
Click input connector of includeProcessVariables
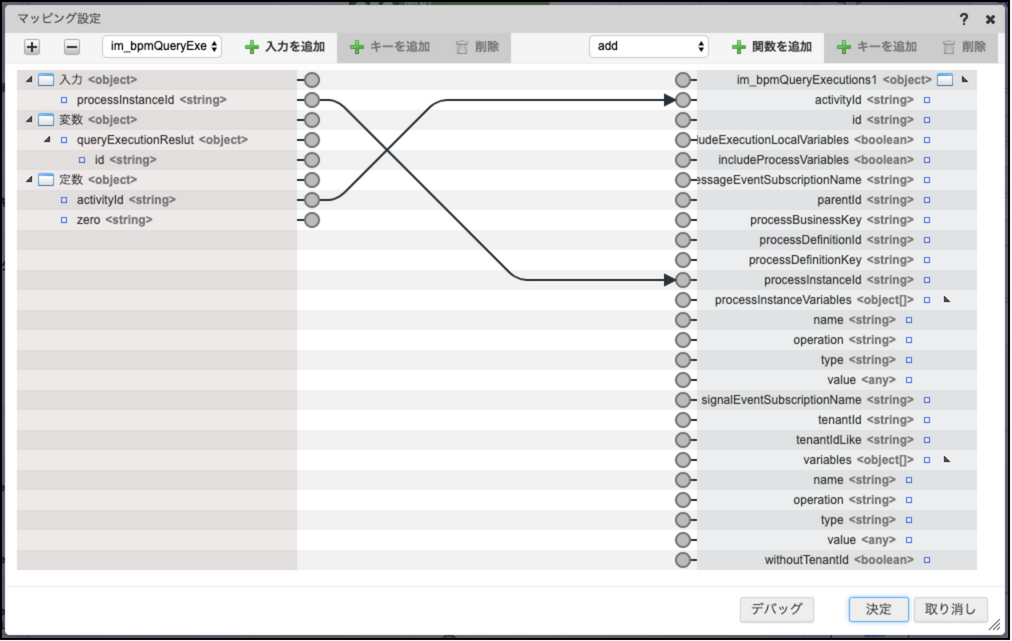click(683, 160)
